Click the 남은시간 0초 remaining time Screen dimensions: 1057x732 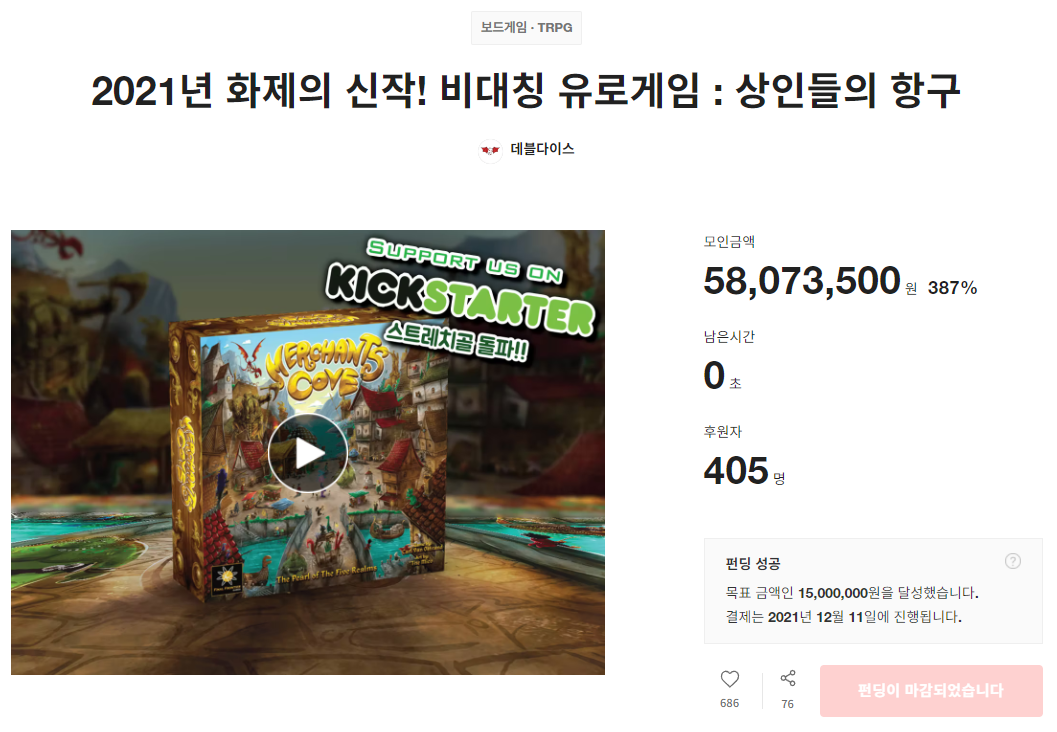(x=723, y=375)
